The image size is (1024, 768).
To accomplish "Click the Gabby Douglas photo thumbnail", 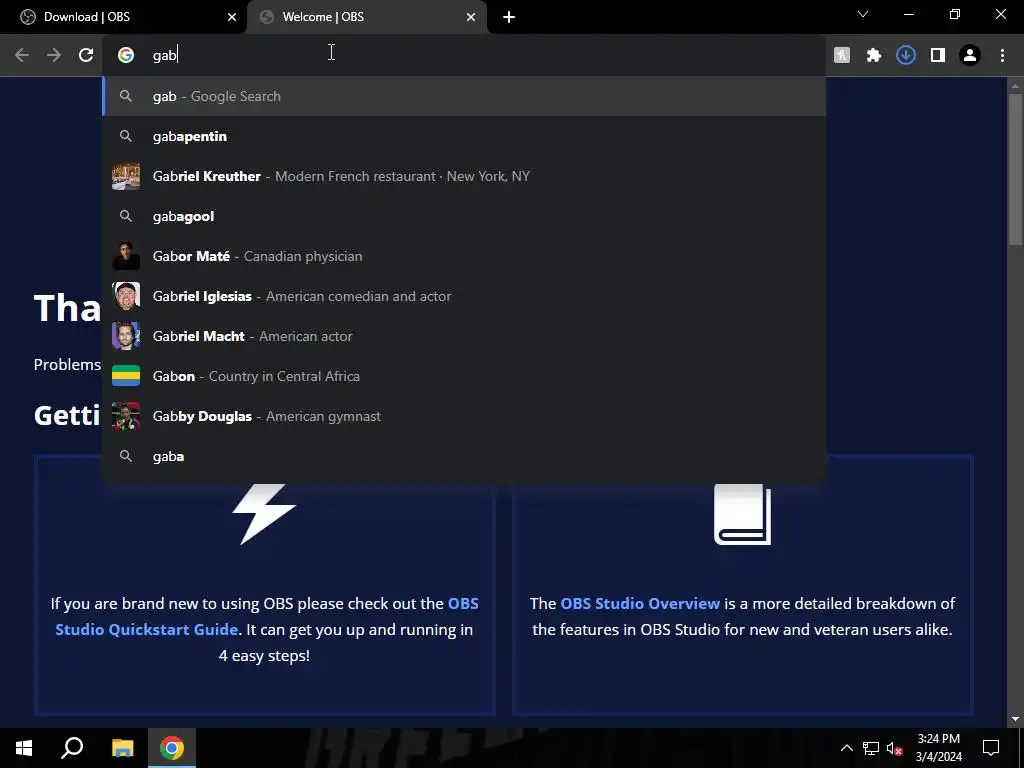I will pyautogui.click(x=126, y=416).
